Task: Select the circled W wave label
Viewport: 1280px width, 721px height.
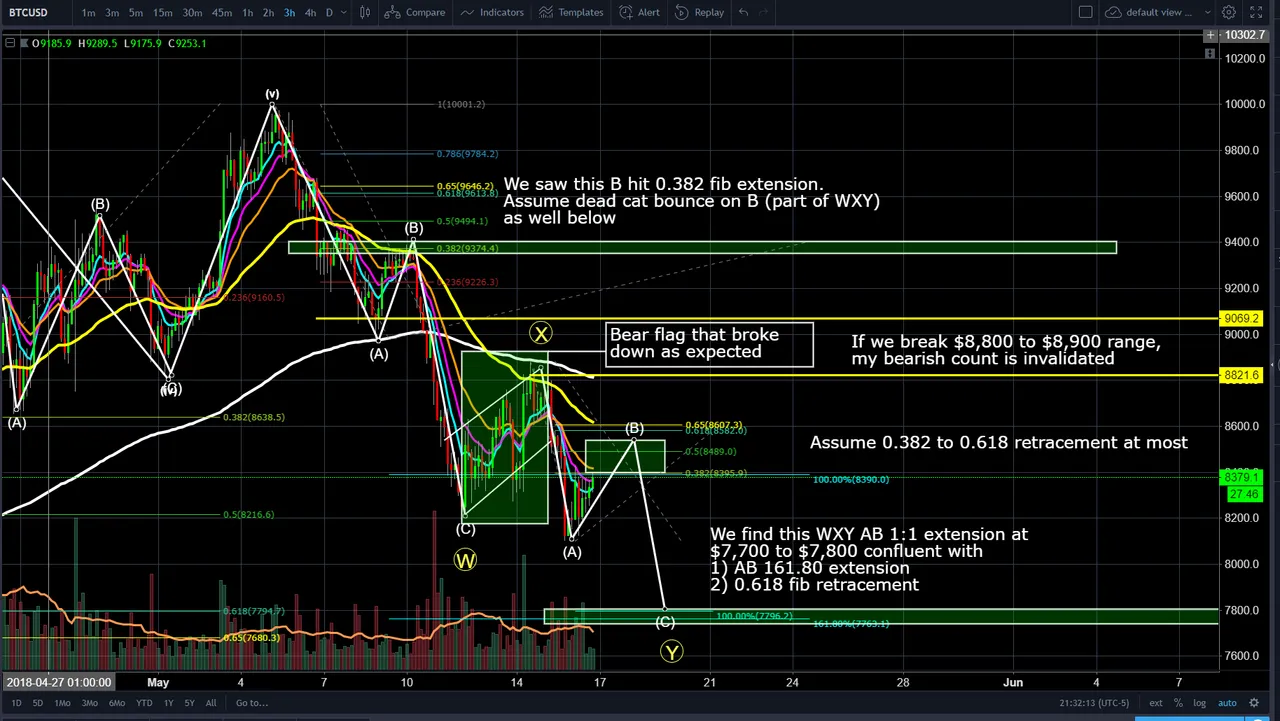Action: pyautogui.click(x=465, y=561)
